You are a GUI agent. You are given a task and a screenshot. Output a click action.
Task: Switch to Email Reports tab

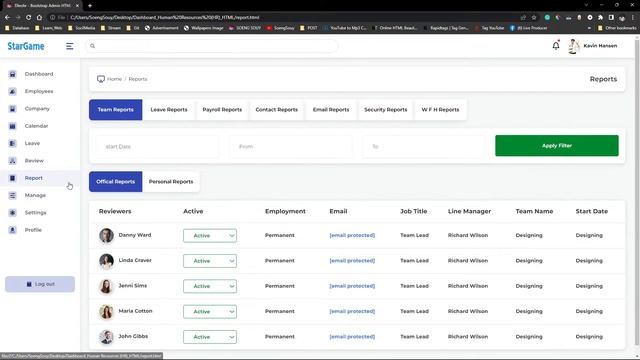331,110
